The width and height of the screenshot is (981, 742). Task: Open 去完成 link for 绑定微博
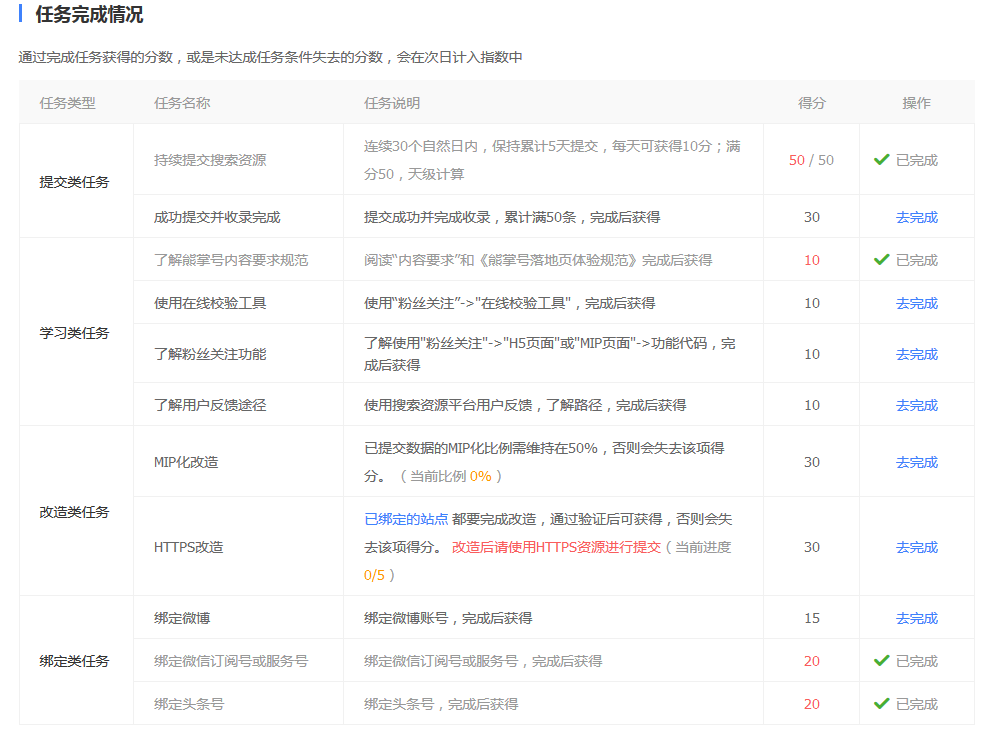[x=917, y=618]
